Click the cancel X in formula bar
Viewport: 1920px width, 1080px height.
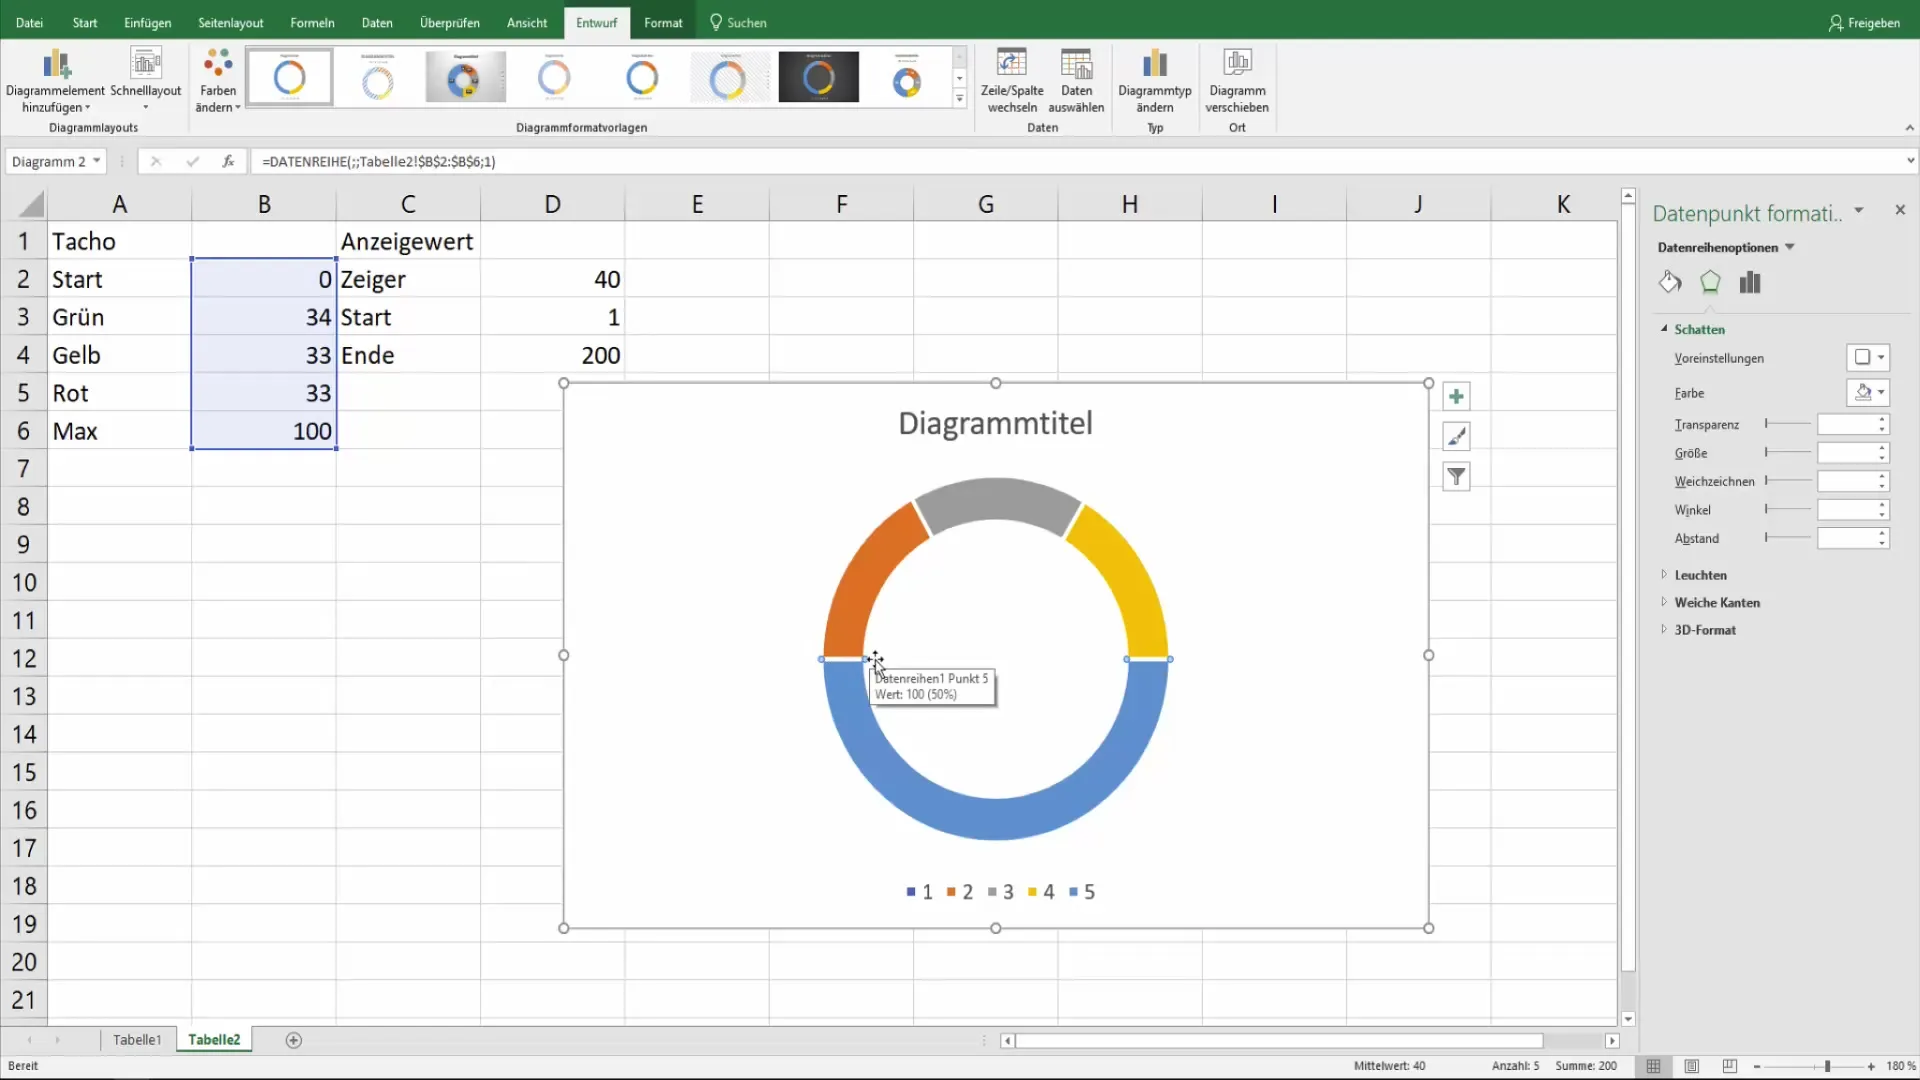[x=155, y=161]
